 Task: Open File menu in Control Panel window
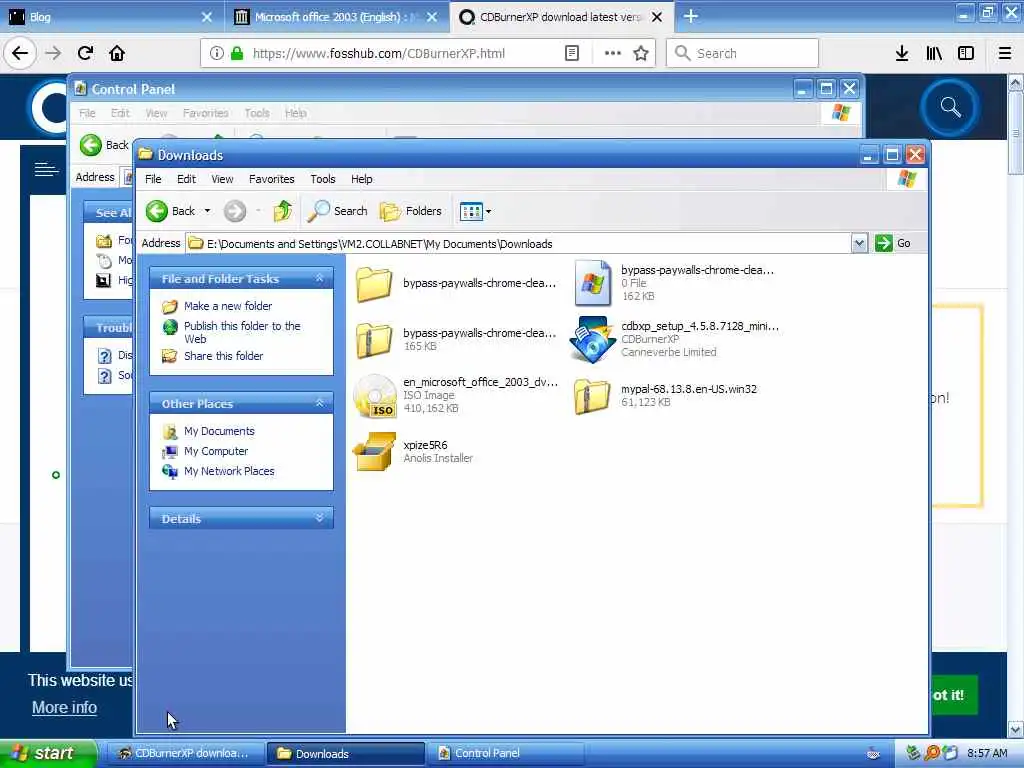(87, 113)
